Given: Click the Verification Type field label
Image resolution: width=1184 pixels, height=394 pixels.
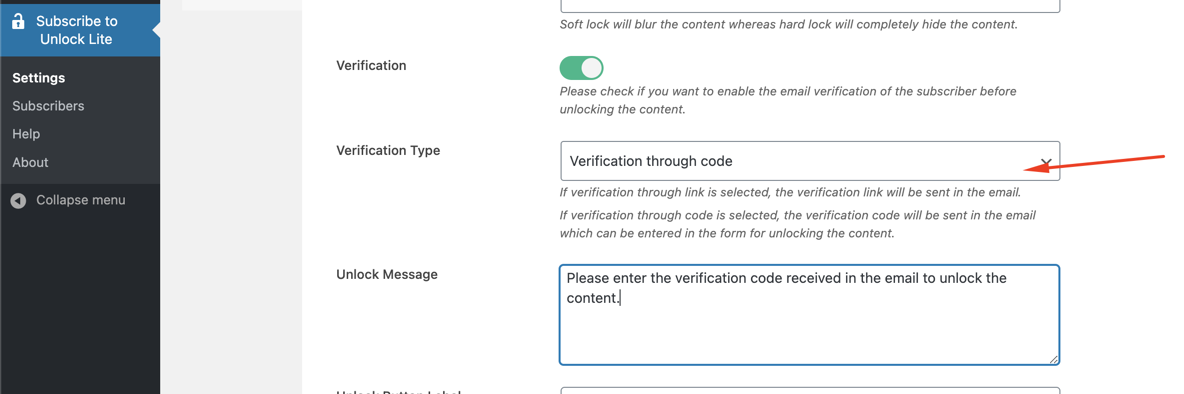Looking at the screenshot, I should click(x=388, y=150).
